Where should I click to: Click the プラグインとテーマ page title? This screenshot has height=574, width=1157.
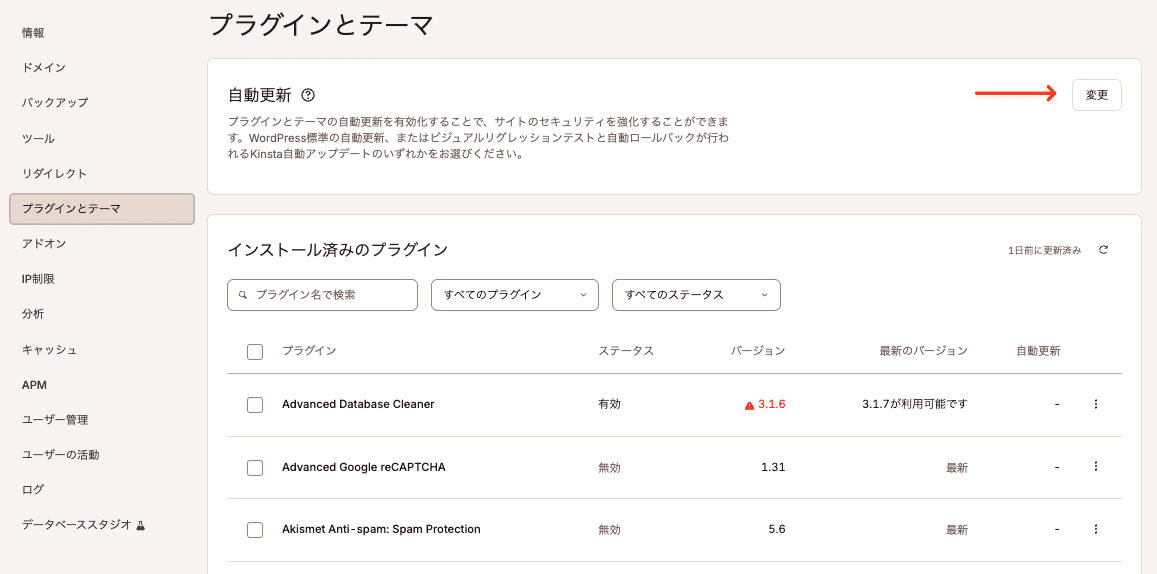click(321, 25)
